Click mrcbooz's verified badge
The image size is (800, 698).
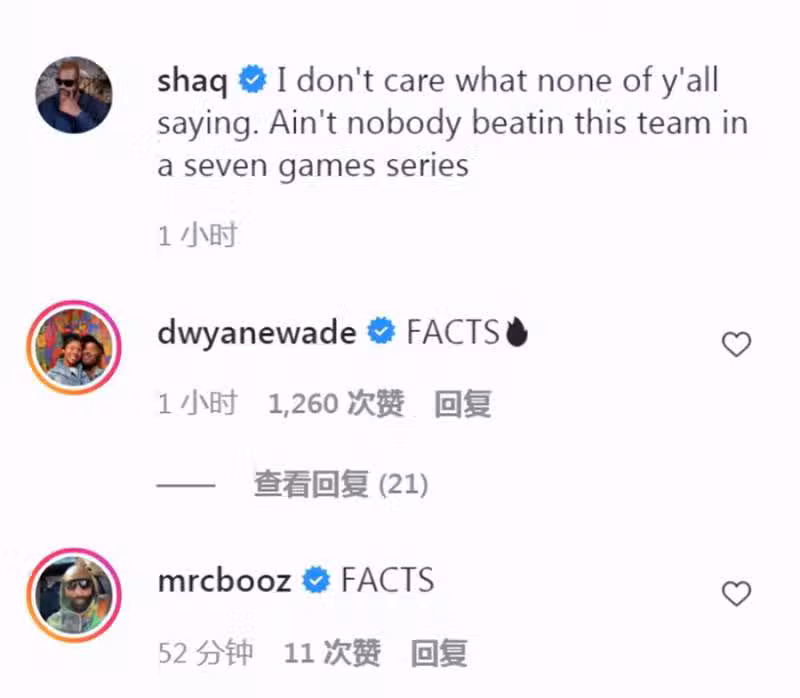tap(316, 580)
